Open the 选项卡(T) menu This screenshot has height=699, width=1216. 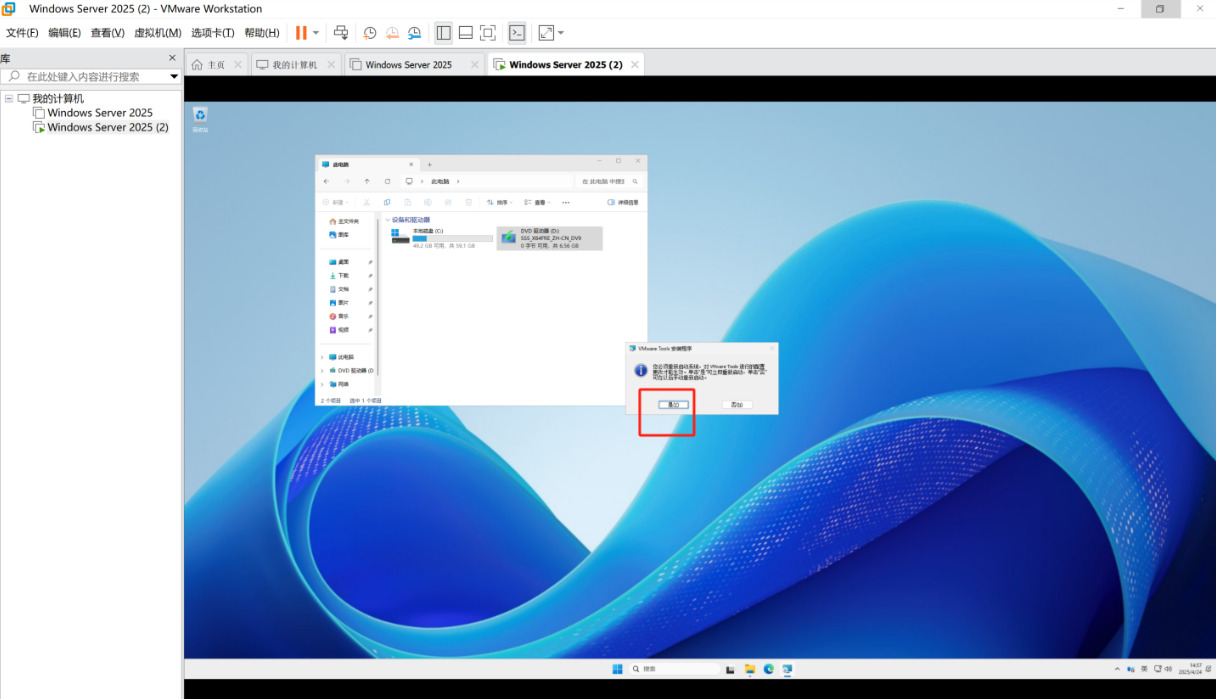click(213, 33)
